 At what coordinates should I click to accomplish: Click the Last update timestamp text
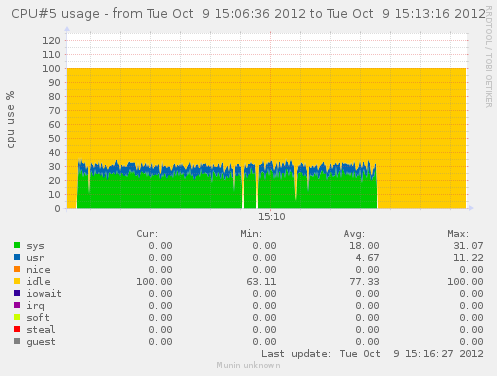click(372, 354)
